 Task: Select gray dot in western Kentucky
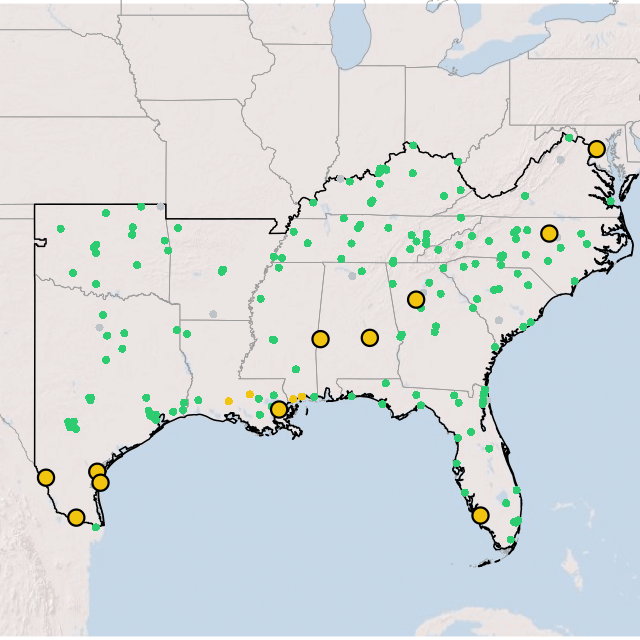tap(340, 178)
